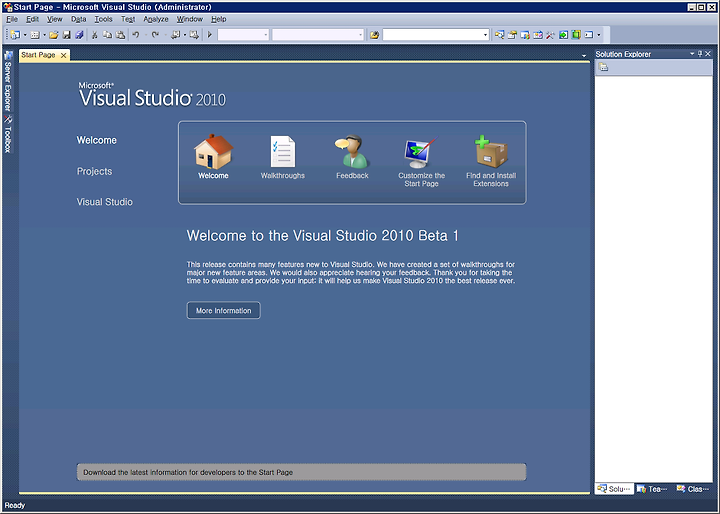Screen dimensions: 720x514
Task: Open the Server Explorer side tab
Action: coord(7,82)
